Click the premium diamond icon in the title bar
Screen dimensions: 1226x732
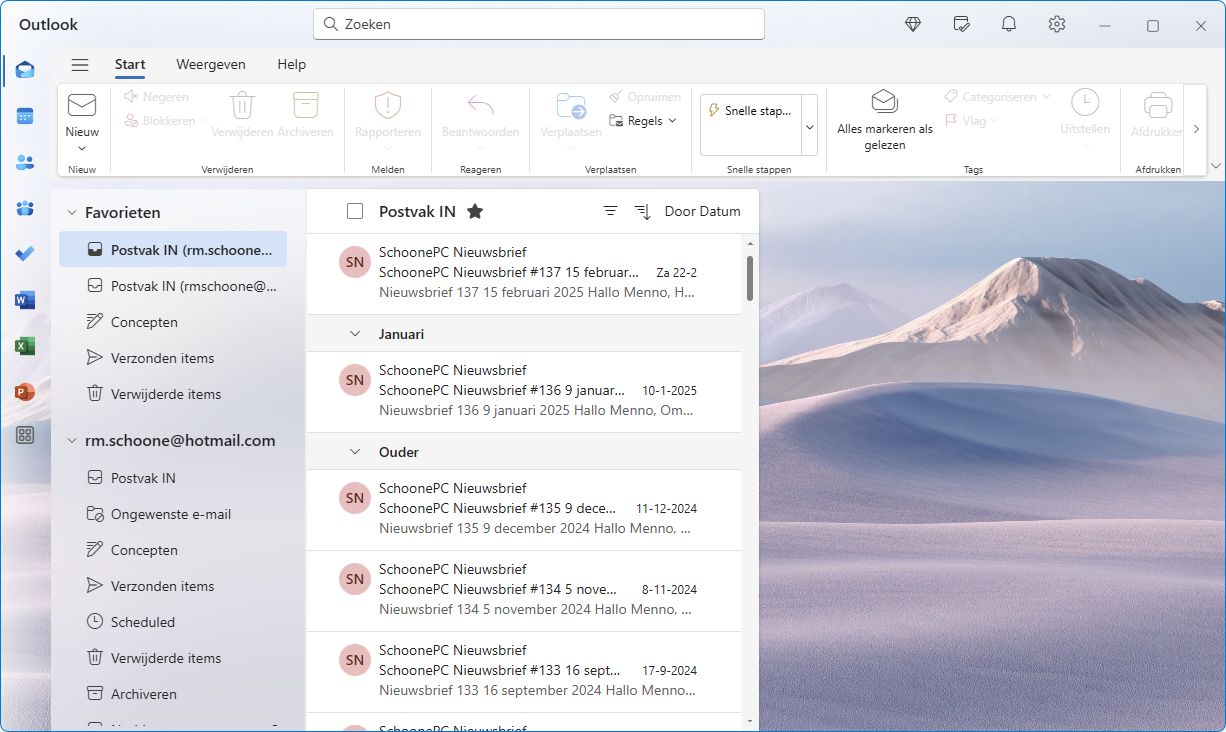click(x=913, y=24)
